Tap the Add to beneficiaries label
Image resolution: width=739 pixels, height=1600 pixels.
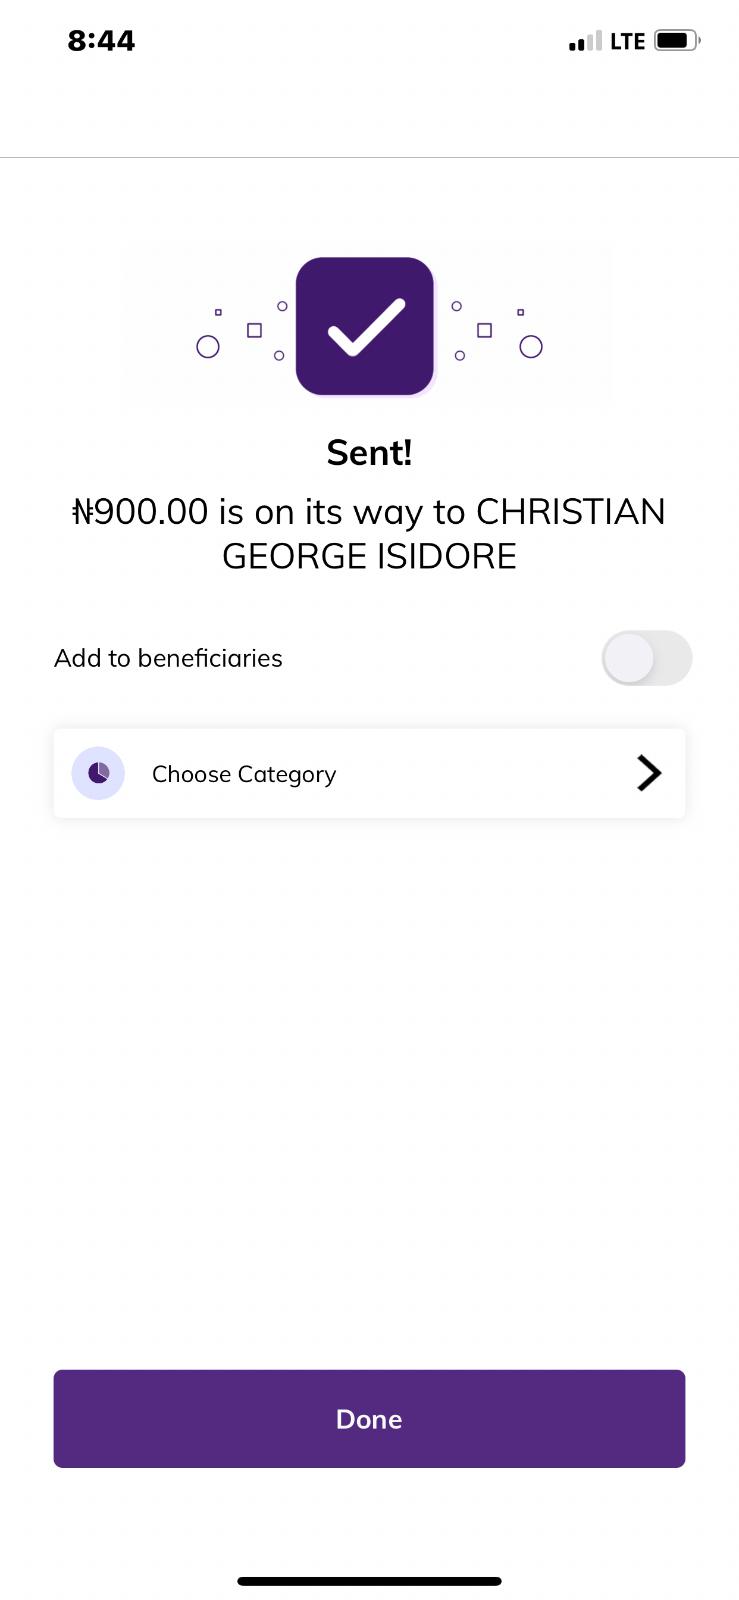point(168,658)
